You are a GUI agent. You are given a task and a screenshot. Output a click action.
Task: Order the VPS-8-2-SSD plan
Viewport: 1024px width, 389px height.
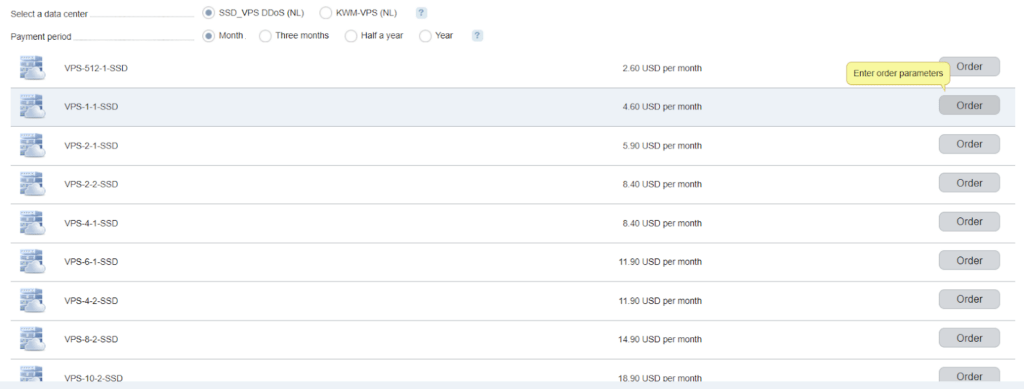[x=969, y=338]
